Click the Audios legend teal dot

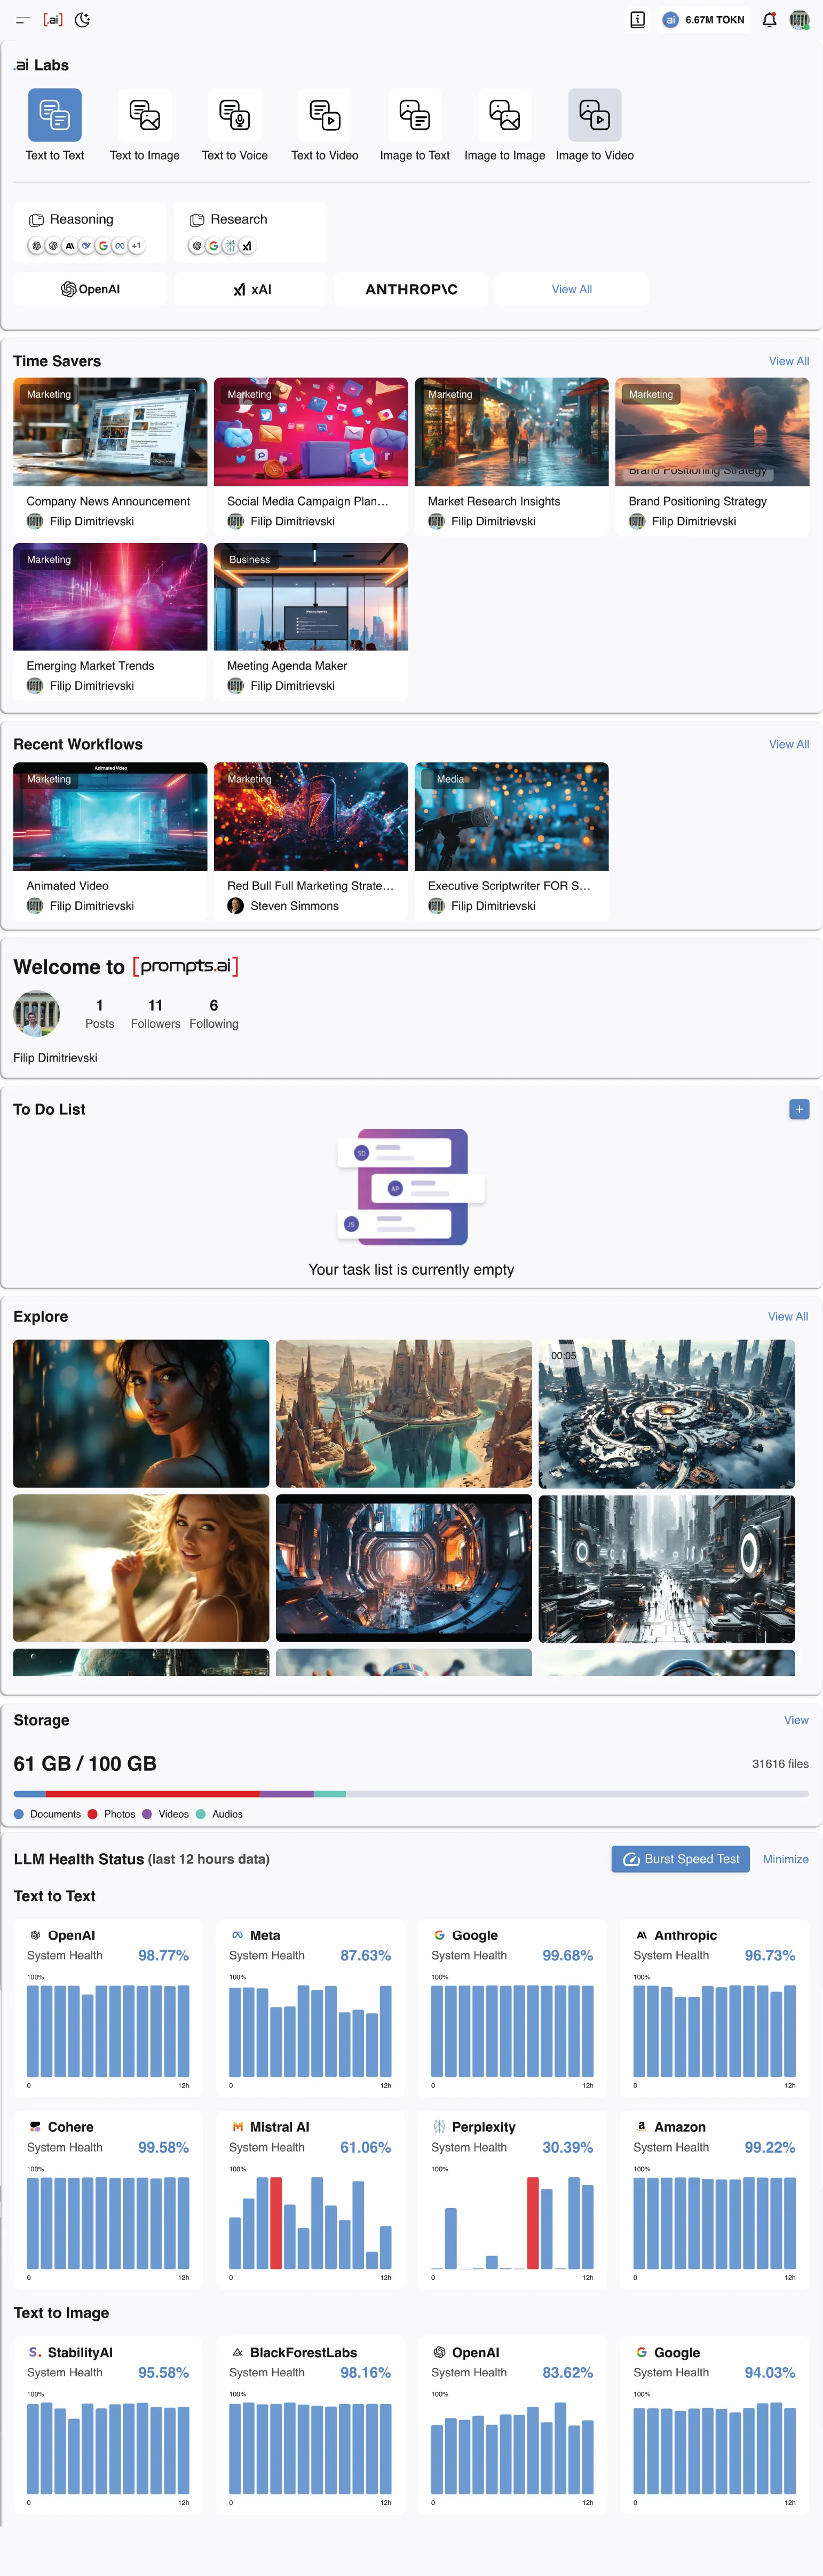pyautogui.click(x=201, y=1814)
